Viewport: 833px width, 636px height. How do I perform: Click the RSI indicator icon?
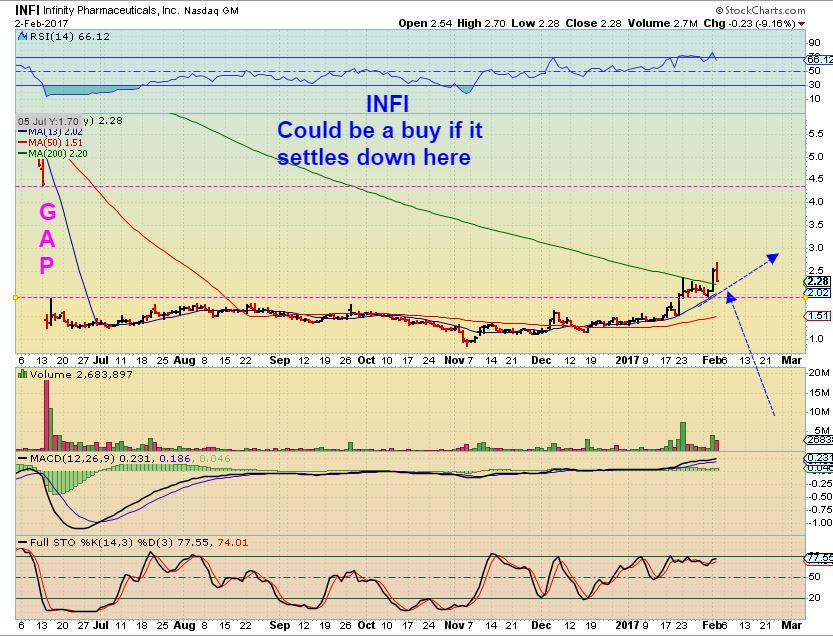[22, 37]
